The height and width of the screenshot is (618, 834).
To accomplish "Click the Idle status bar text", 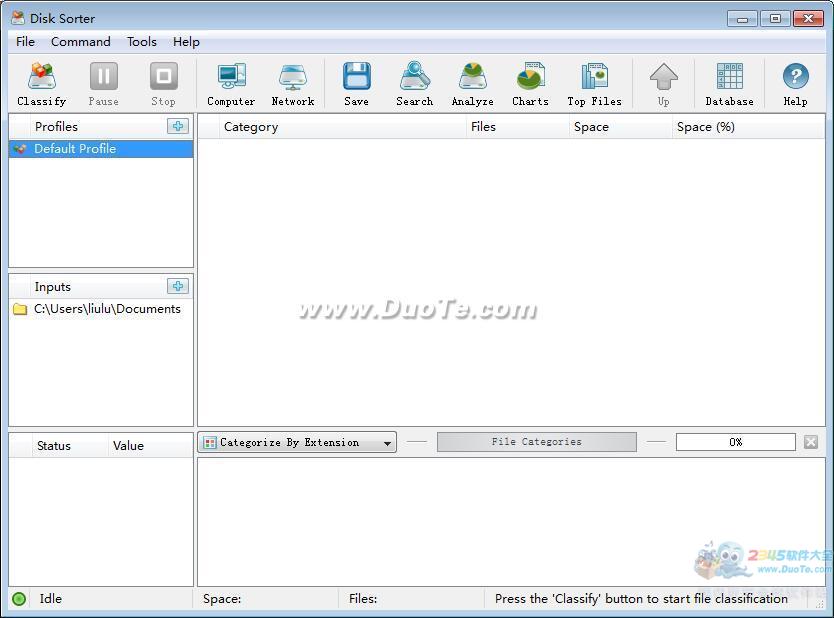I will (x=51, y=599).
